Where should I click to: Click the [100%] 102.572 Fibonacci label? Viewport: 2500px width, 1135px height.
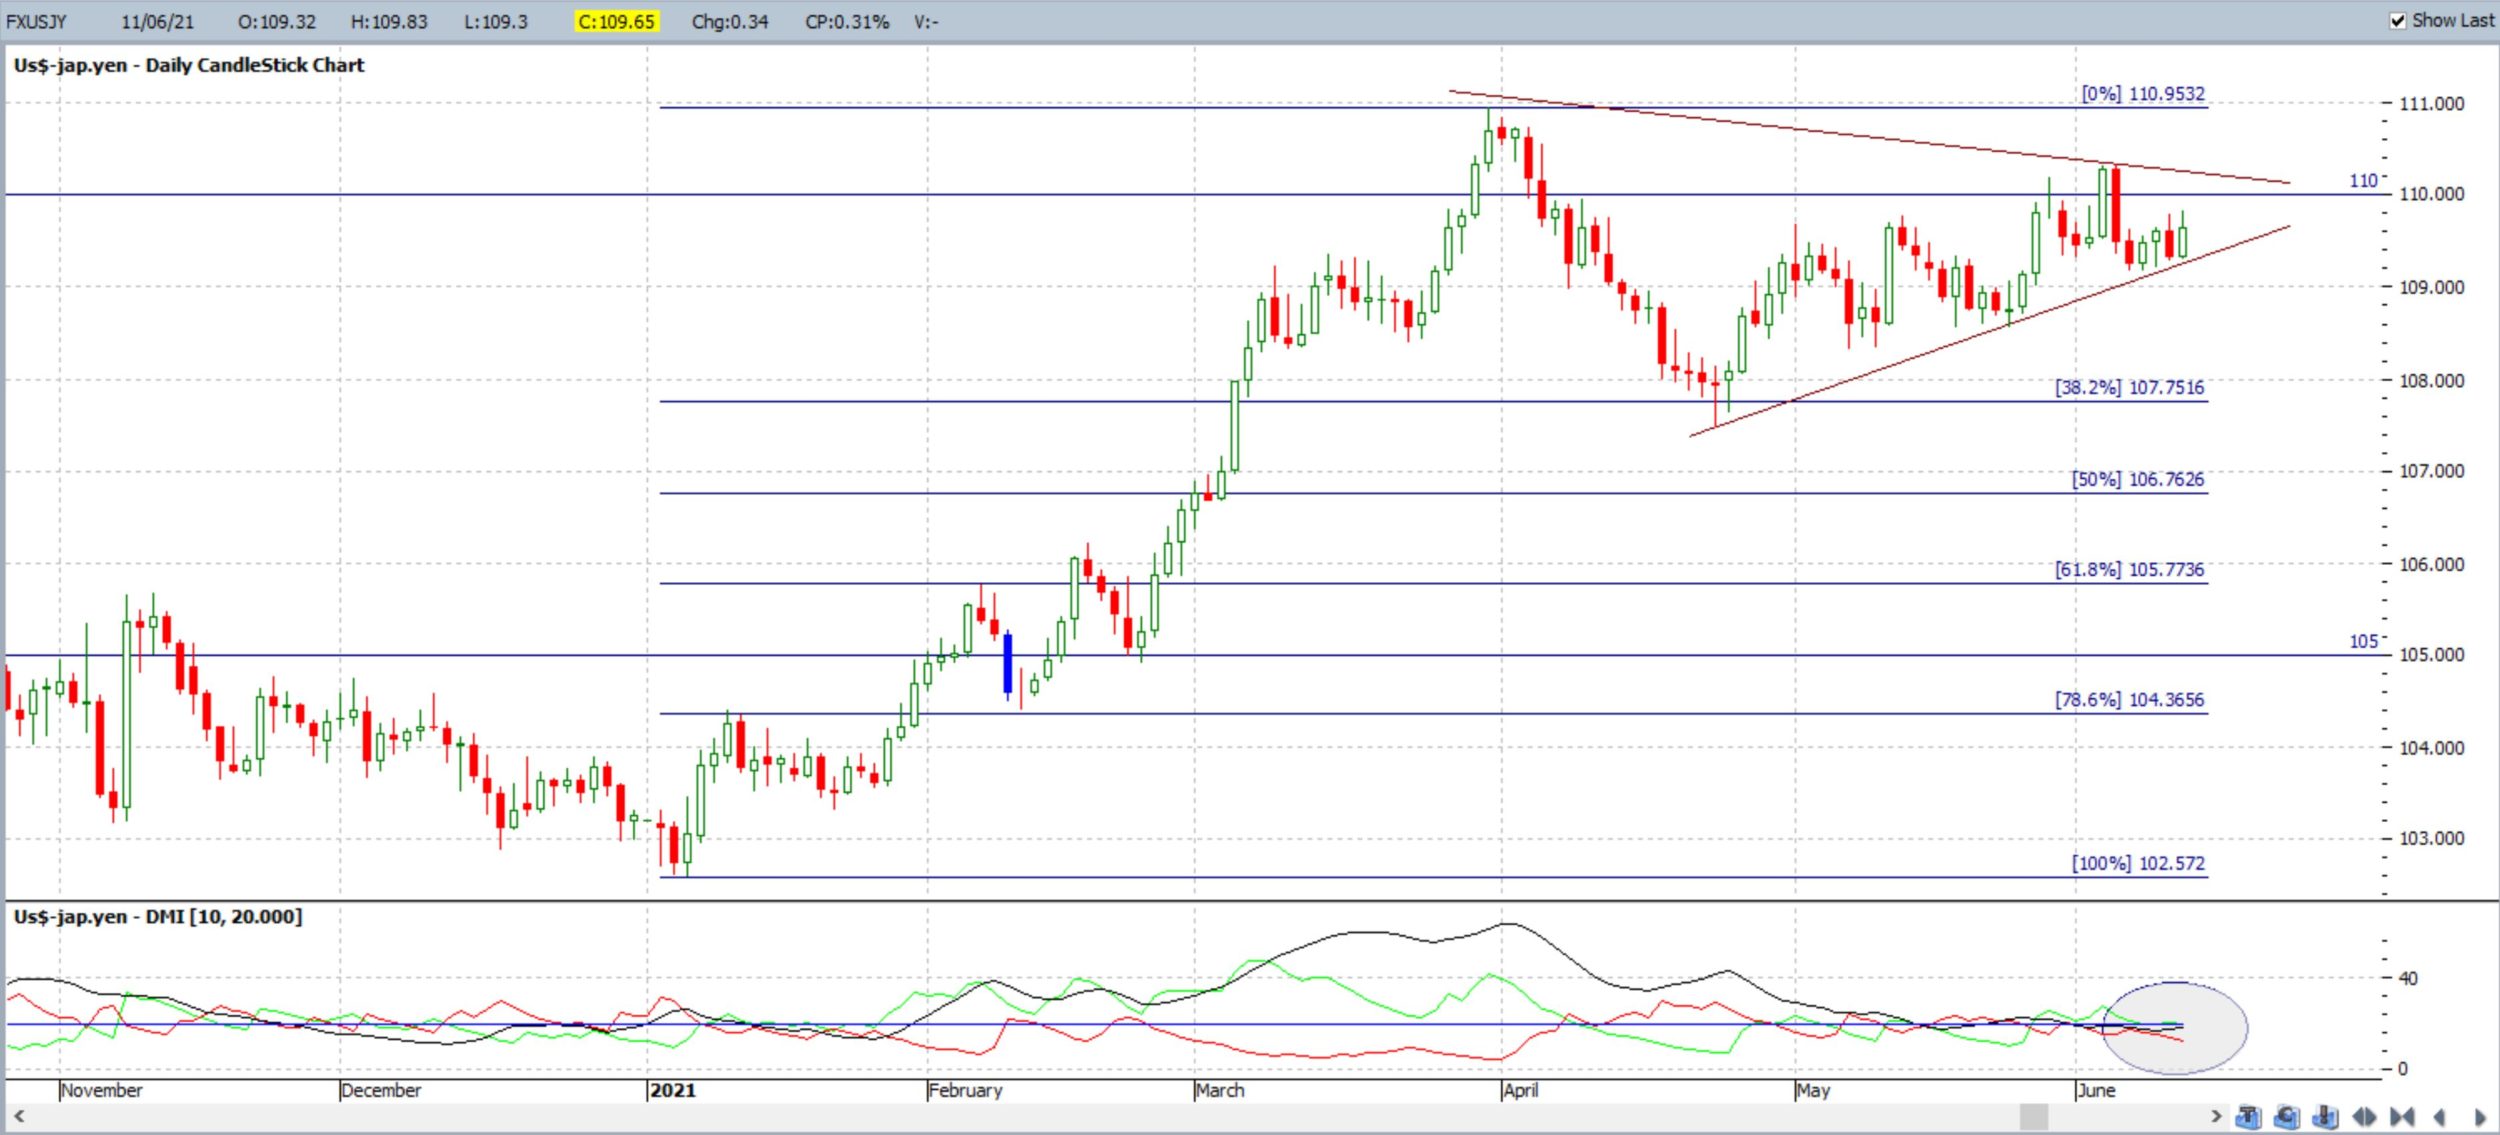point(2138,864)
